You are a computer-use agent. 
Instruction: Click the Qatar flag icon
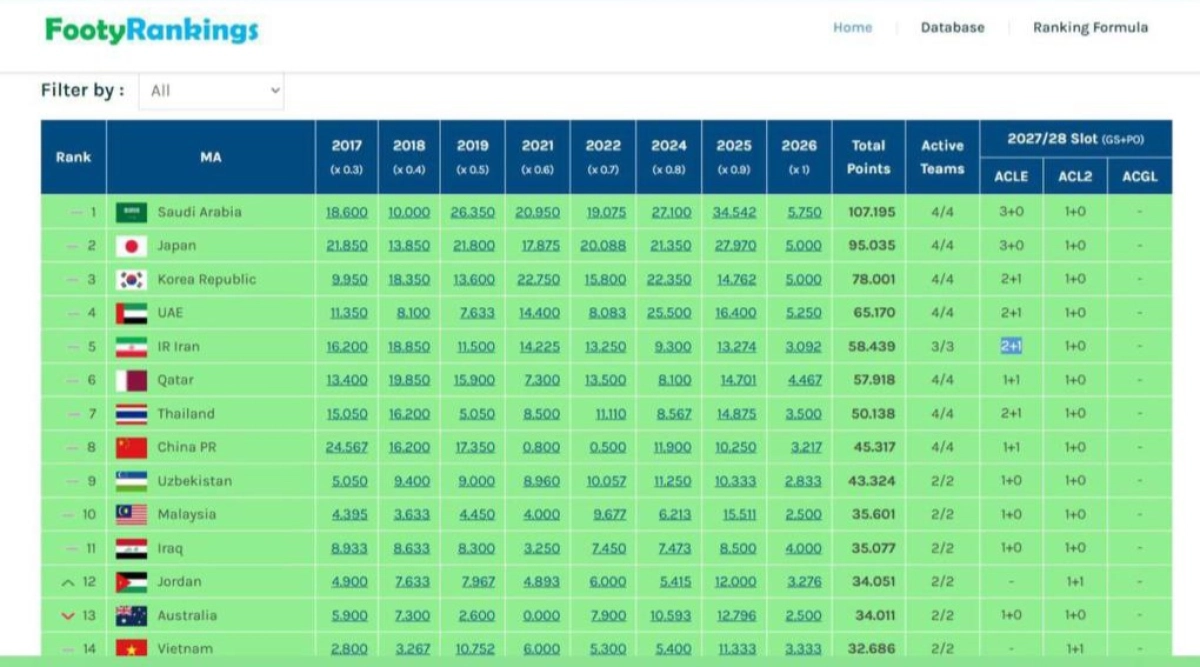point(132,381)
